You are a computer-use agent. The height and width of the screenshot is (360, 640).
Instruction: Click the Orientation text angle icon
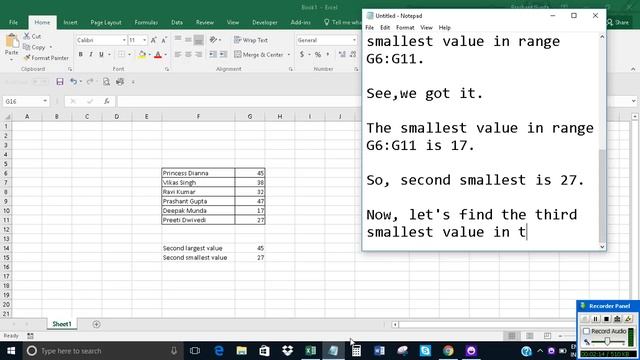pyautogui.click(x=213, y=40)
